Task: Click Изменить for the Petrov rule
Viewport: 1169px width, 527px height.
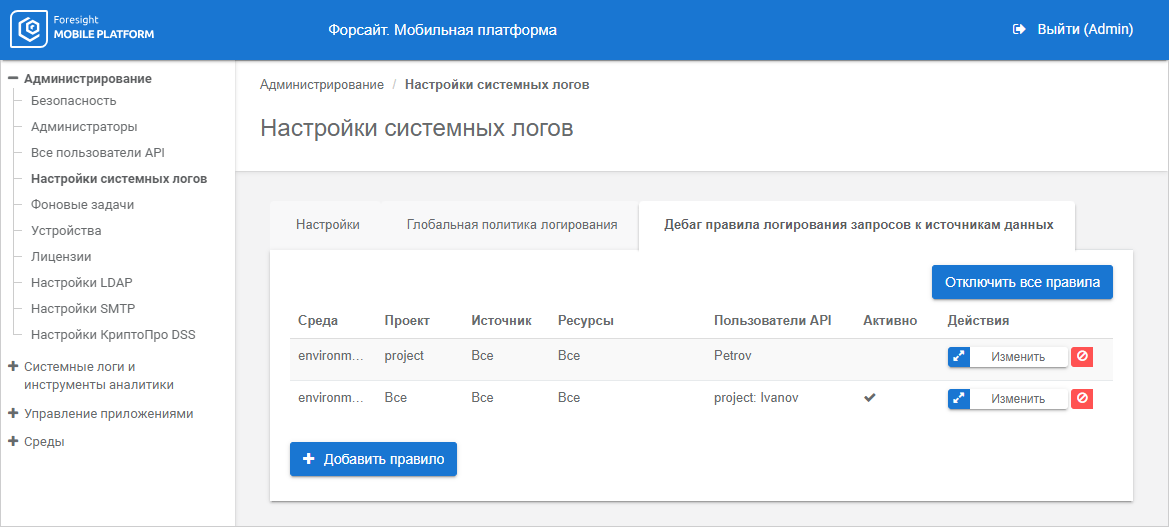Action: [1018, 357]
